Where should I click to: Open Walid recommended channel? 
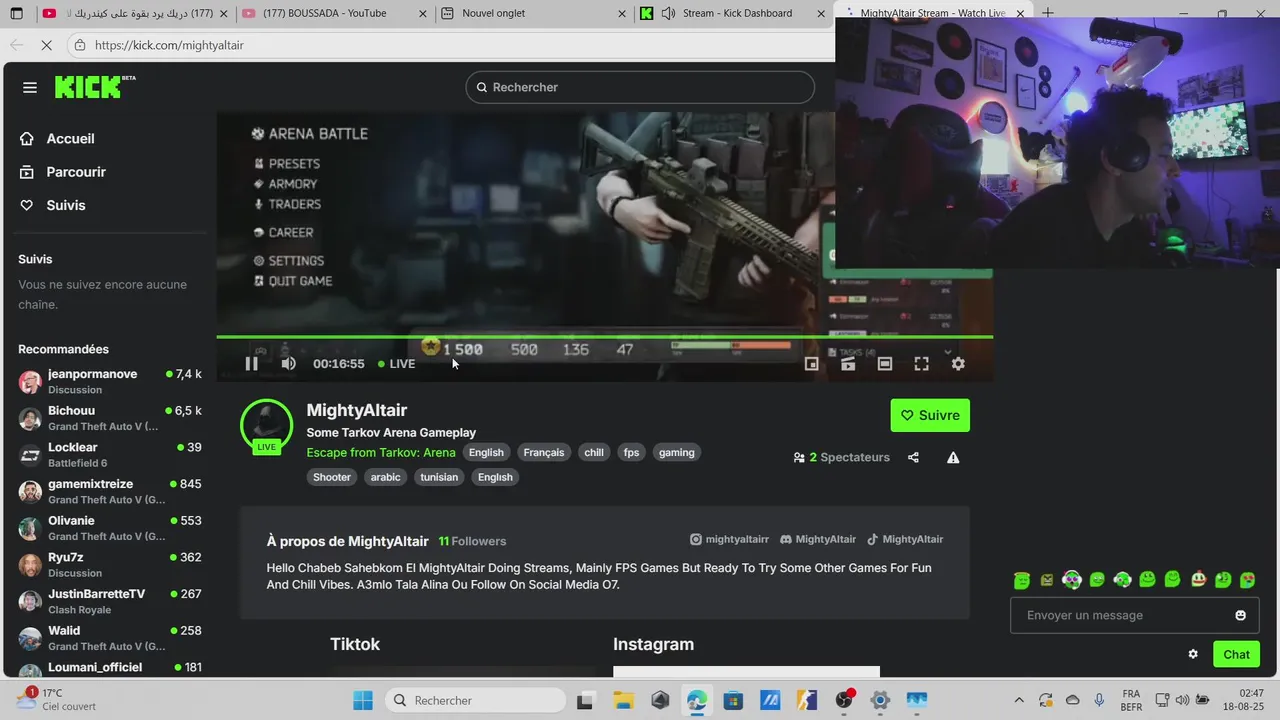(110, 638)
